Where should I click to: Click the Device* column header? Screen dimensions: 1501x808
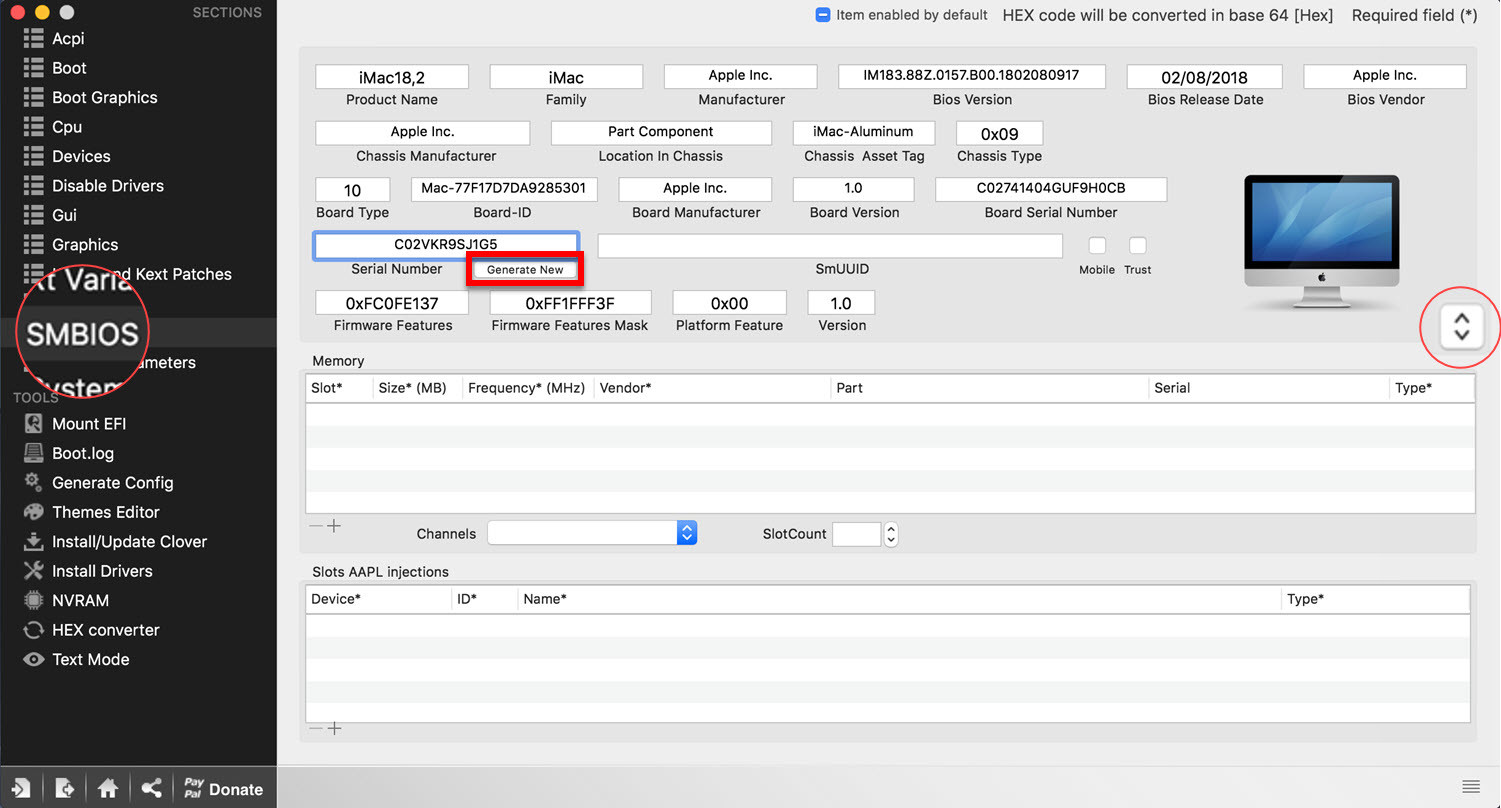(379, 599)
